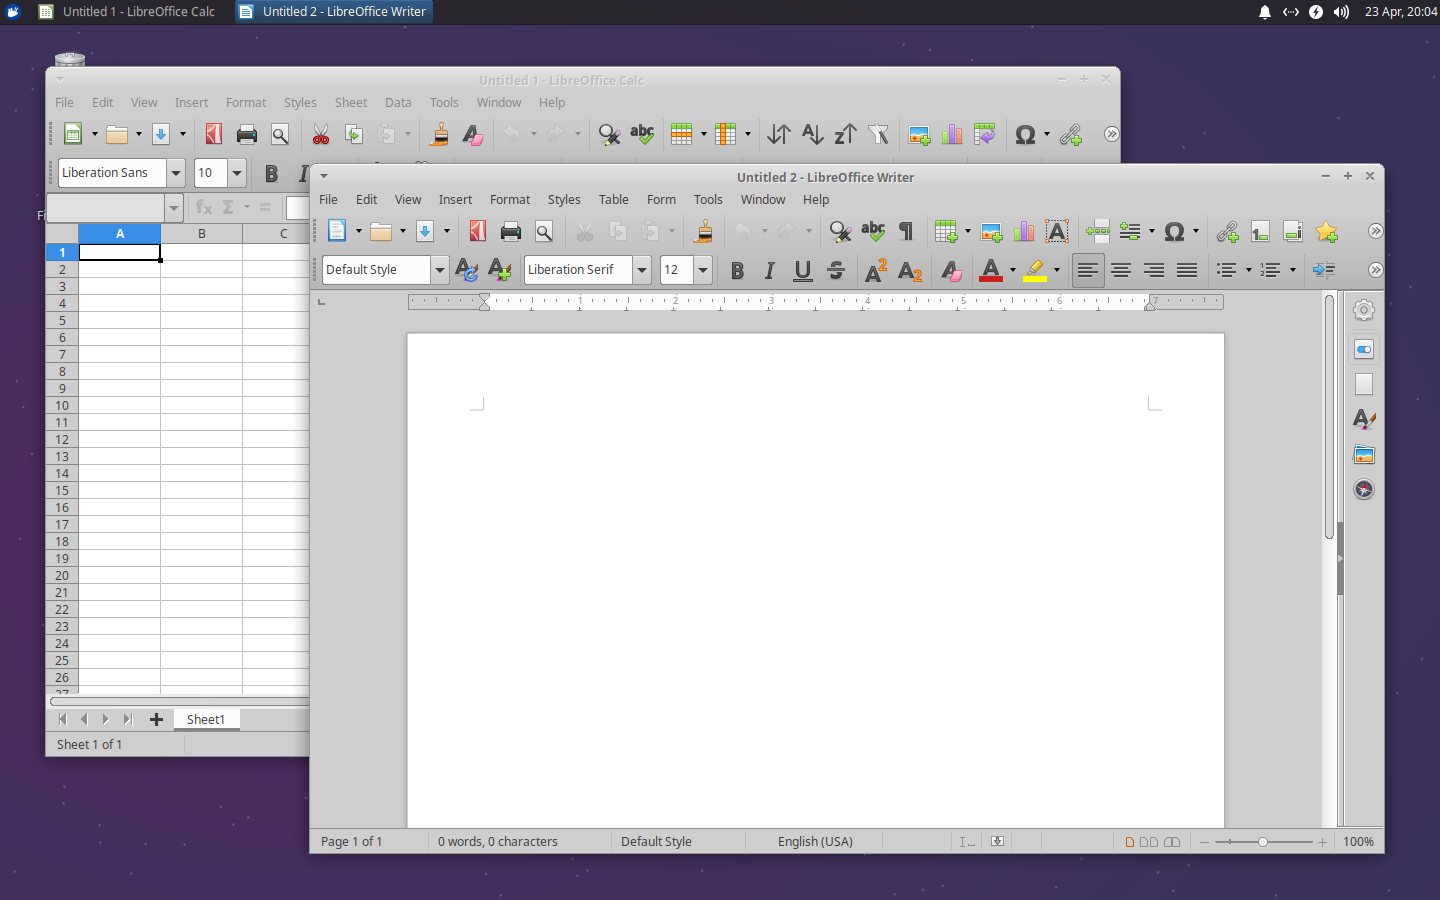Open the Table menu
This screenshot has height=900, width=1440.
coord(613,199)
